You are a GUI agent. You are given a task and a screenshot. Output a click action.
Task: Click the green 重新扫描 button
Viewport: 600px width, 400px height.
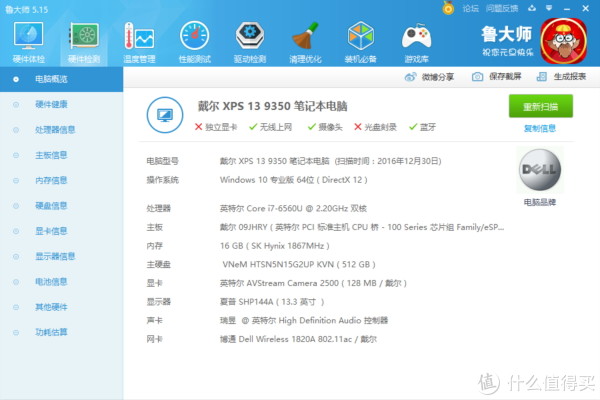point(541,106)
